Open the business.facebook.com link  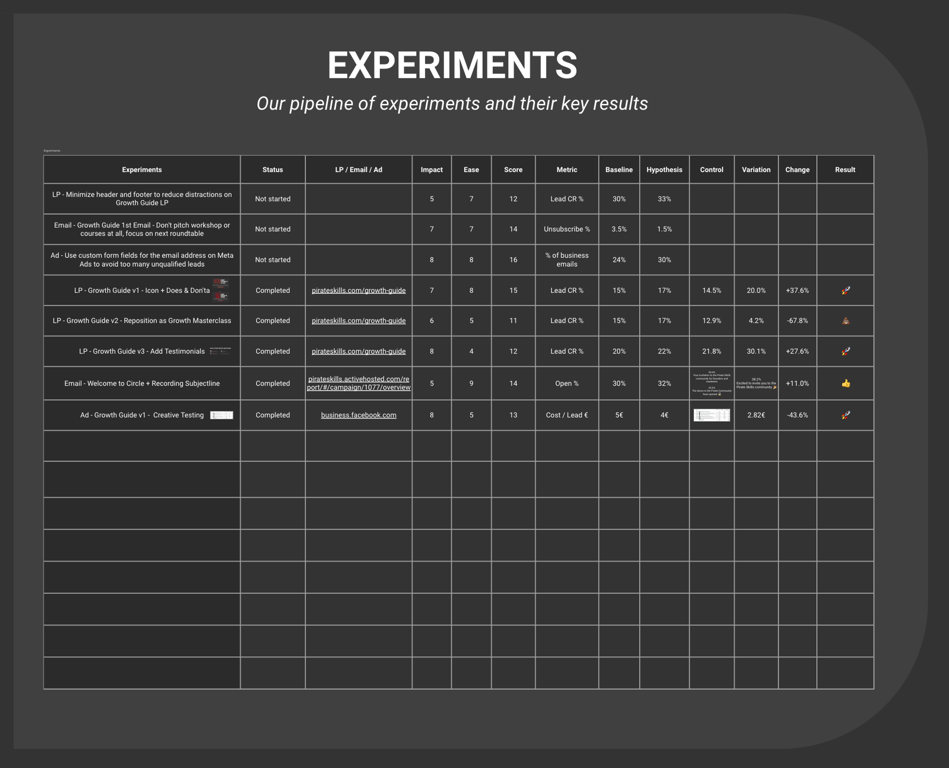358,415
